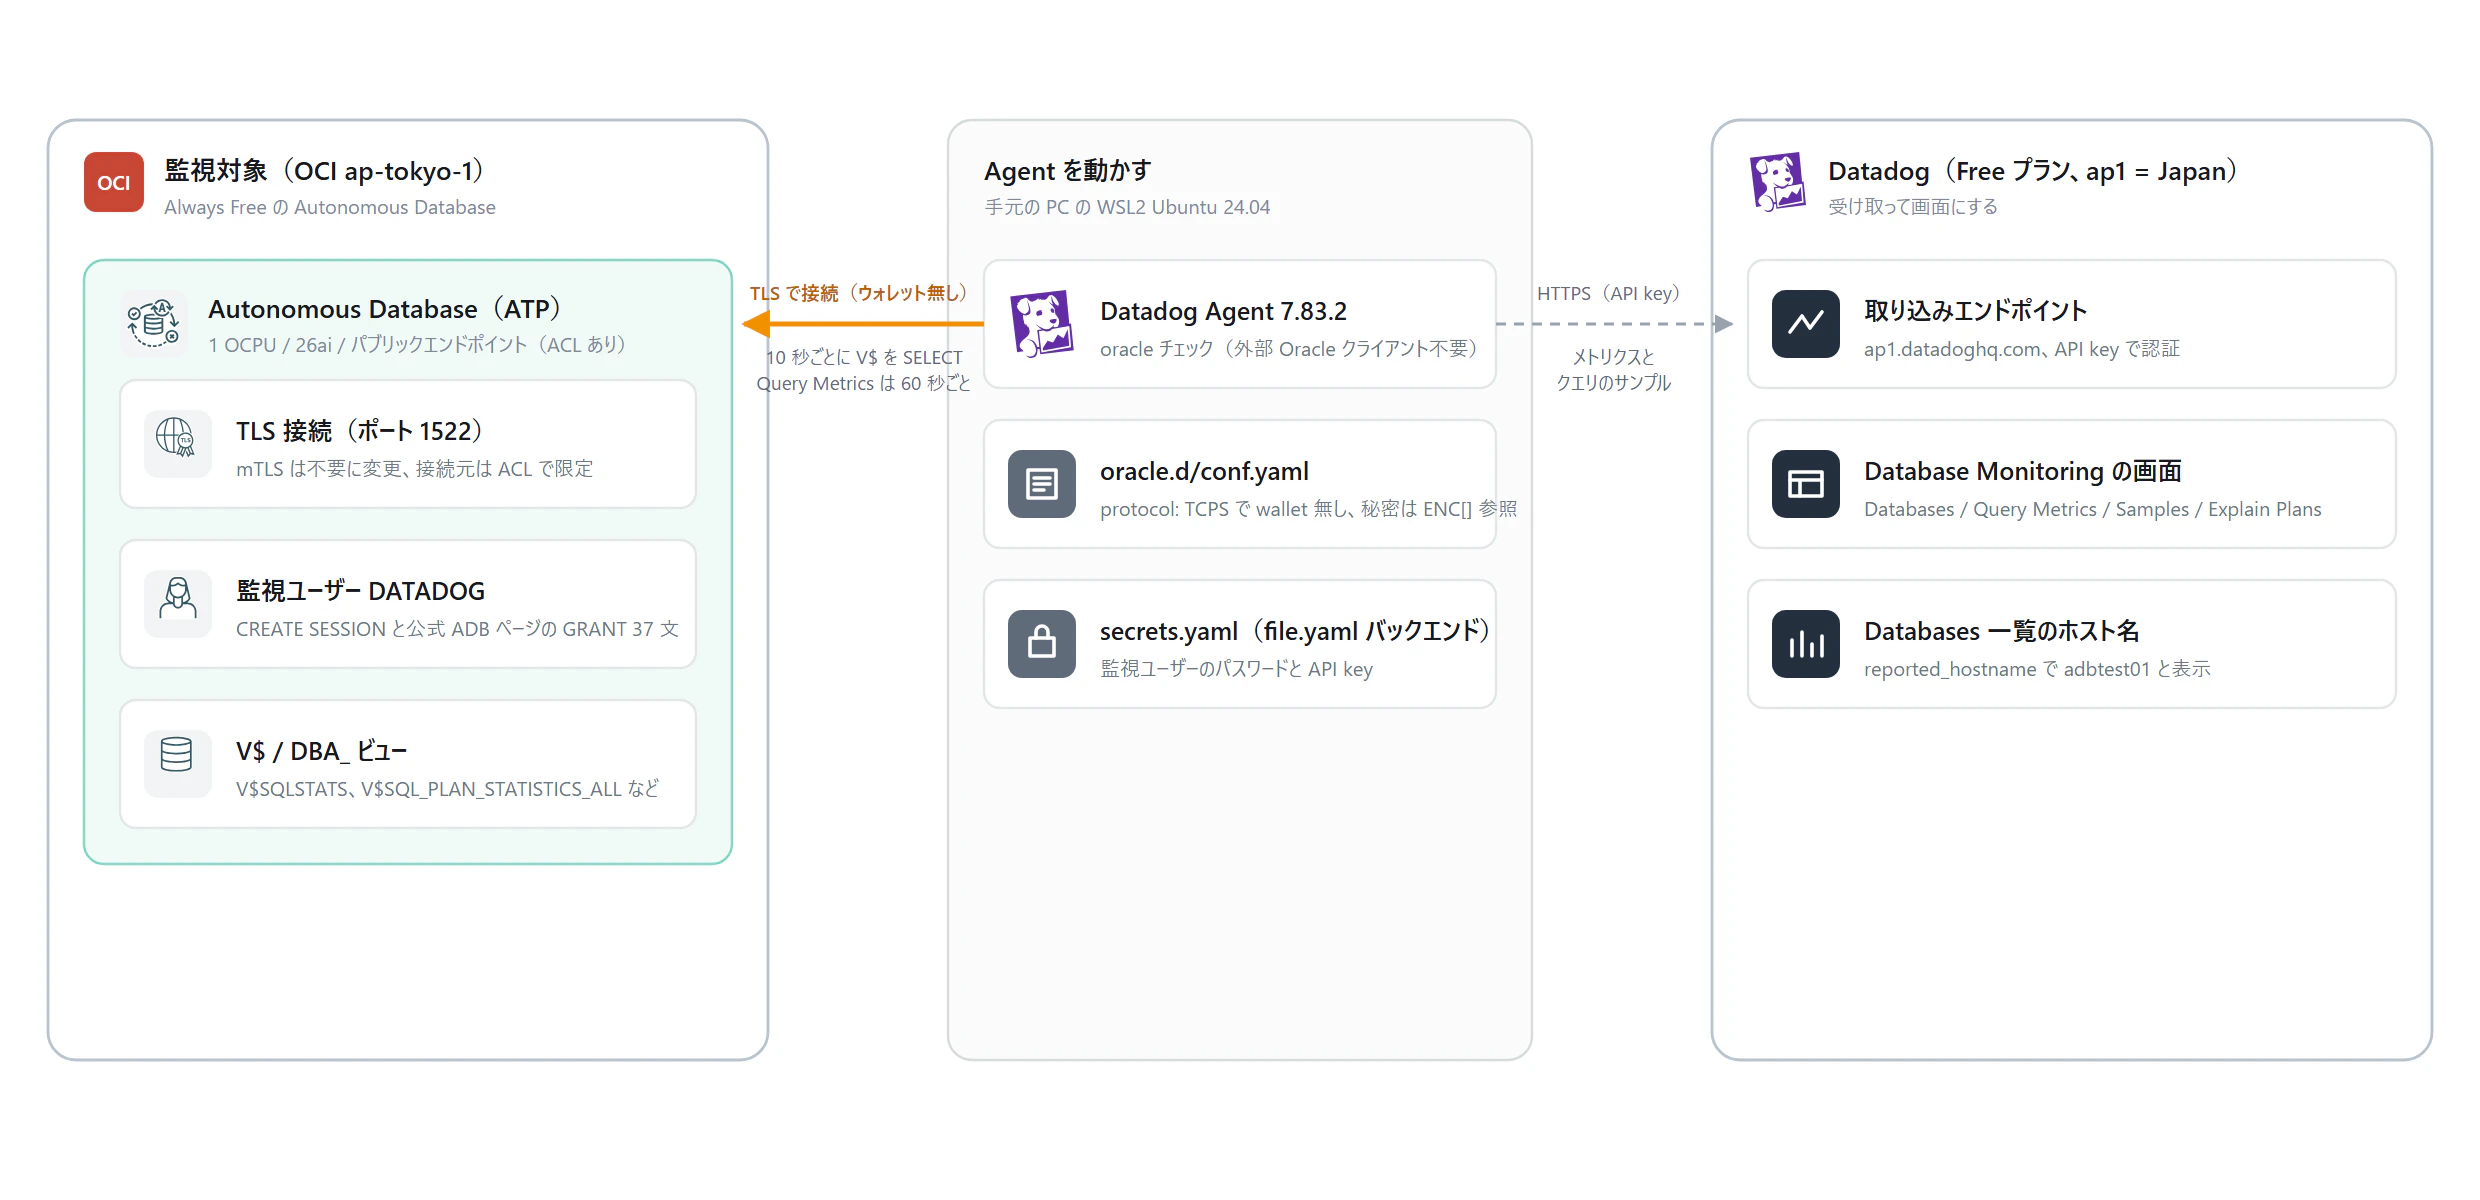Click the 1 OCPU / 26ai / パブリックエンドポイント description
2480x1200 pixels.
(418, 345)
